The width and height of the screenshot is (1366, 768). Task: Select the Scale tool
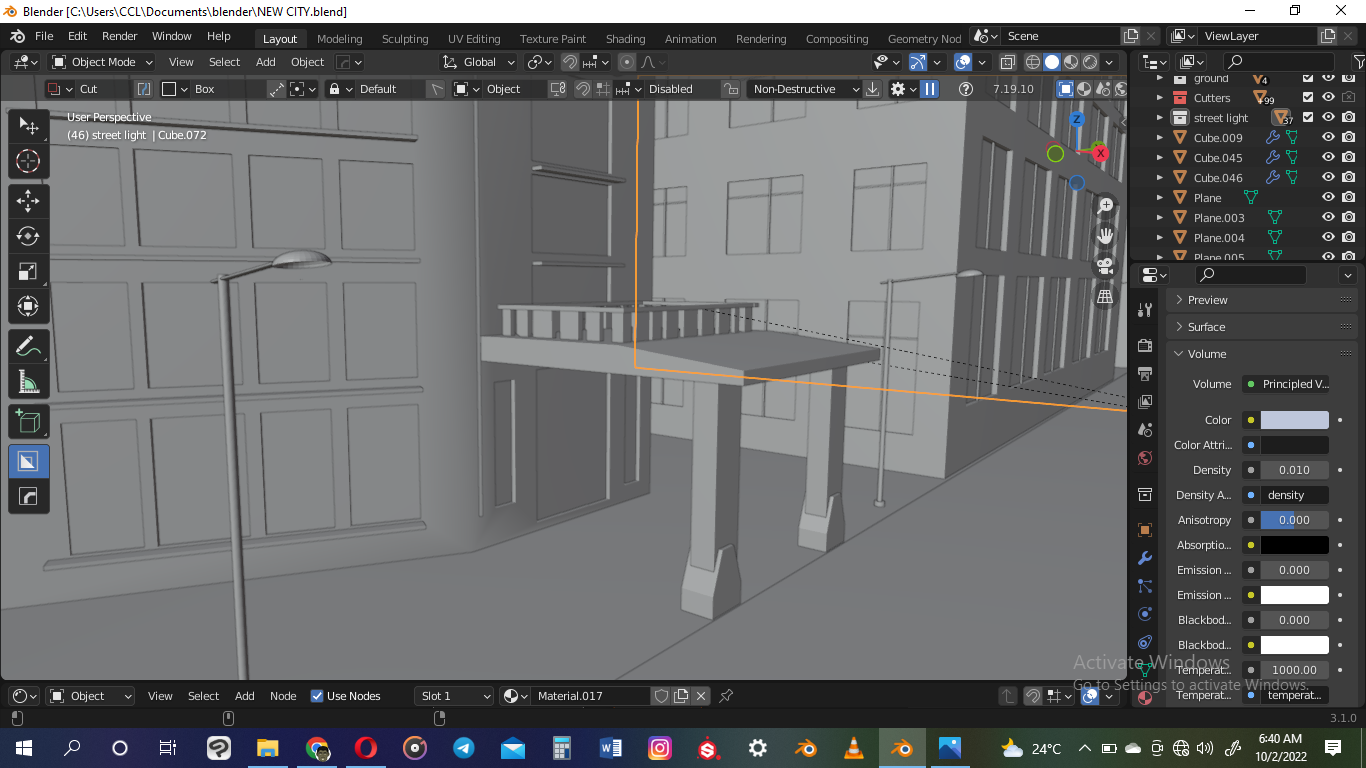tap(28, 271)
